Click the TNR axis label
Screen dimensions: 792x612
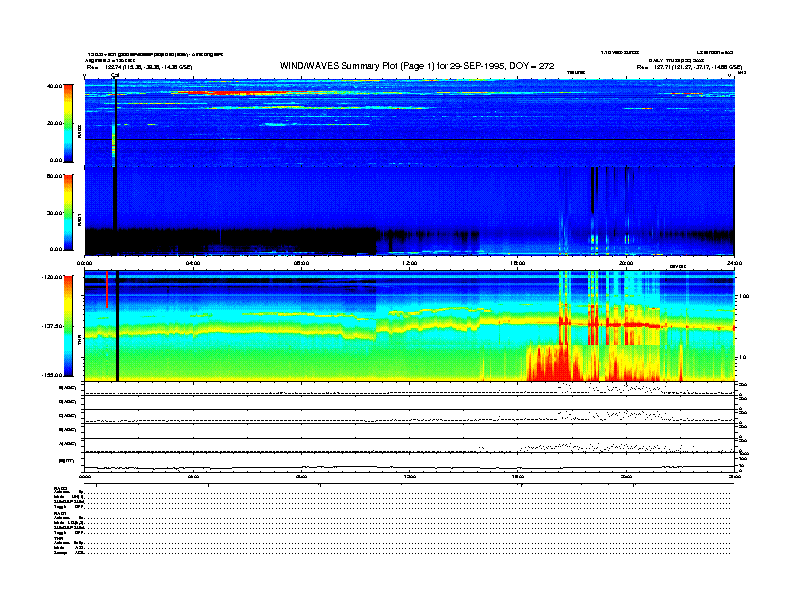point(79,341)
